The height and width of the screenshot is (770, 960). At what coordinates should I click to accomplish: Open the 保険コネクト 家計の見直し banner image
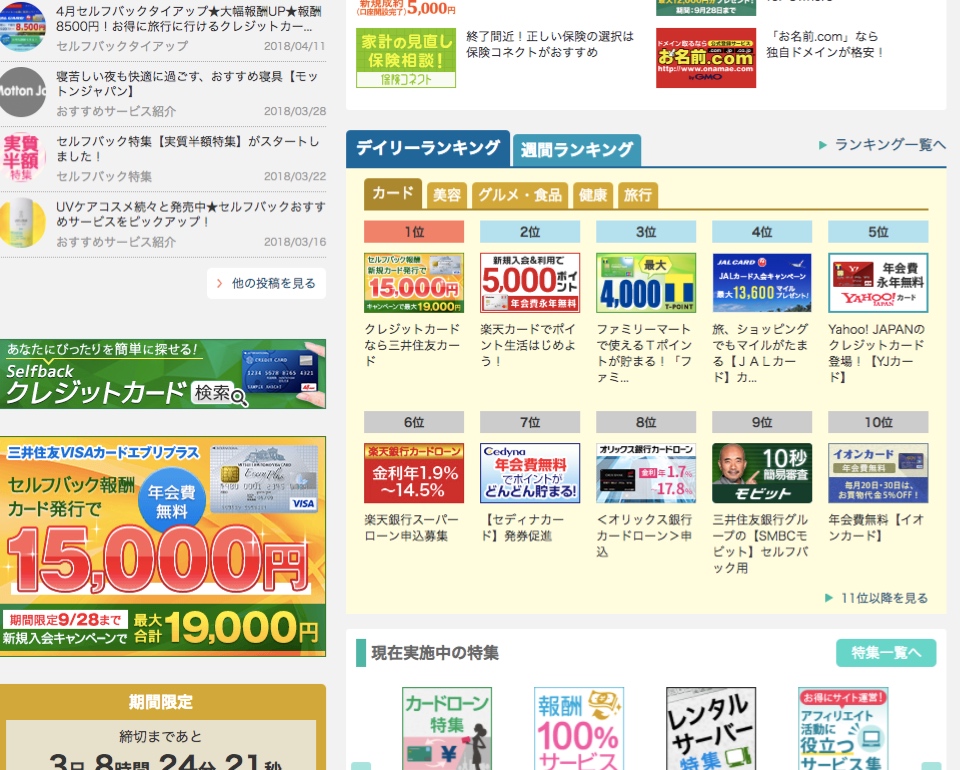coord(406,58)
